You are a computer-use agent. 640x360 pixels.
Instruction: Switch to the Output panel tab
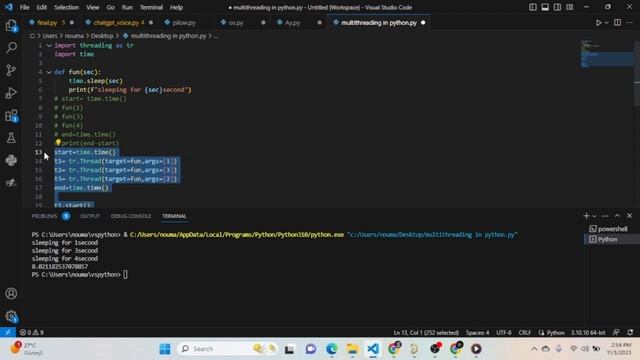[x=90, y=216]
